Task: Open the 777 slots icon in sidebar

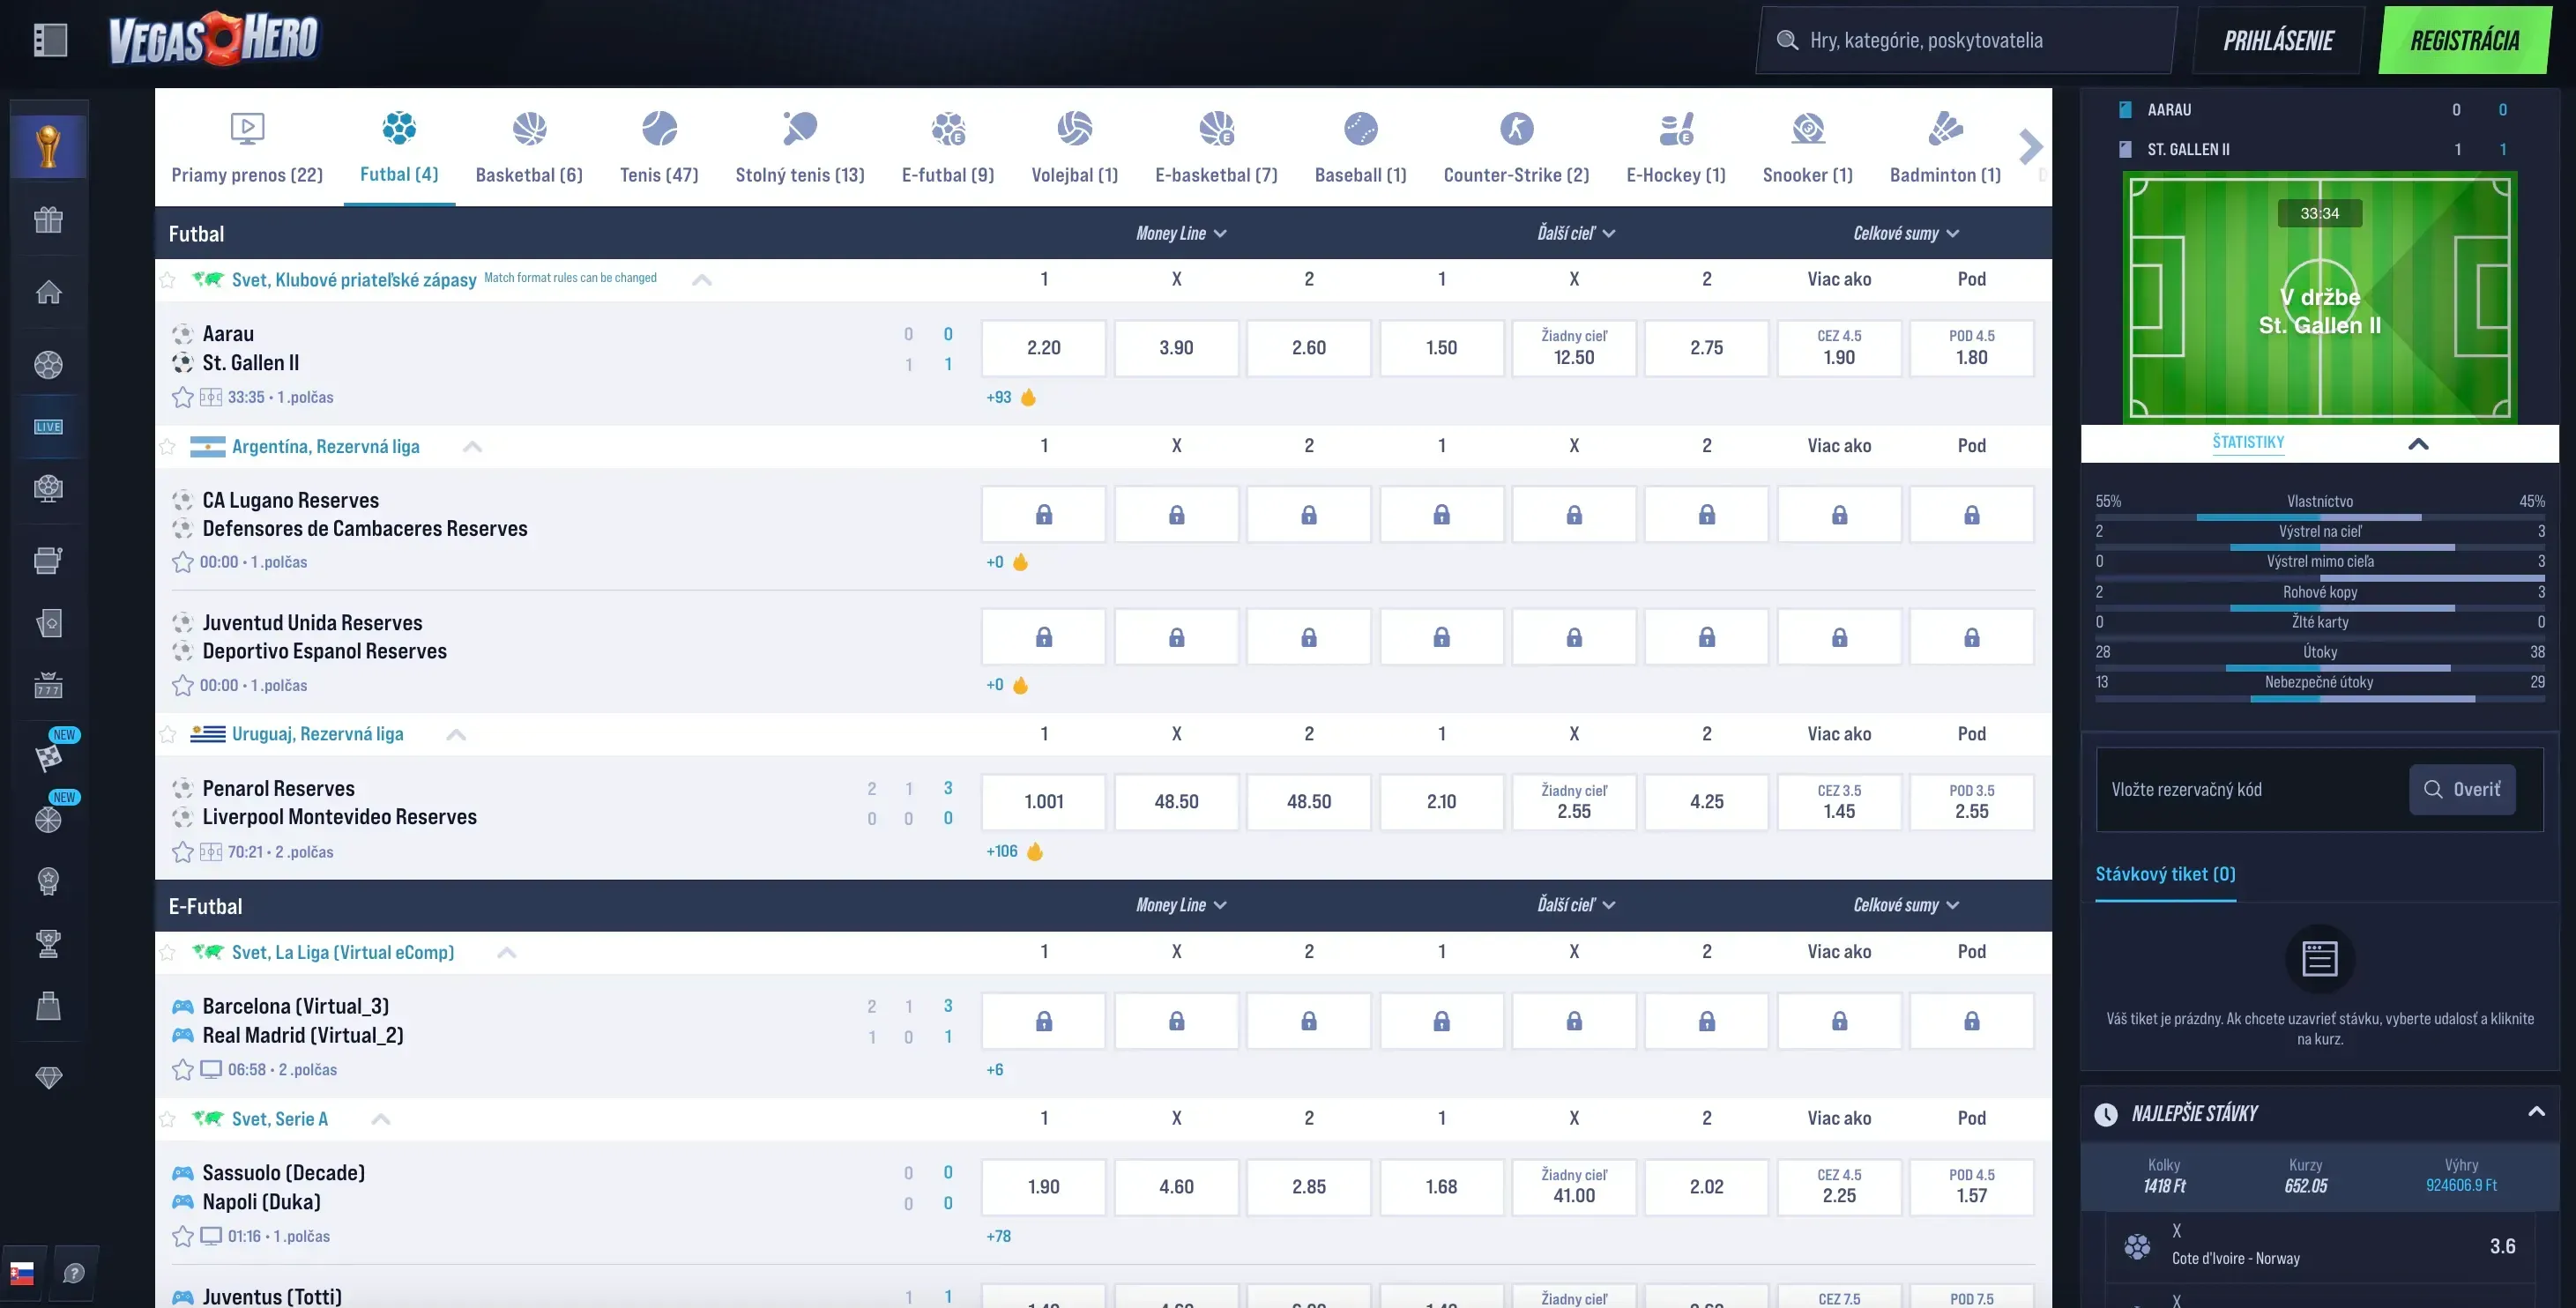Action: pos(48,685)
